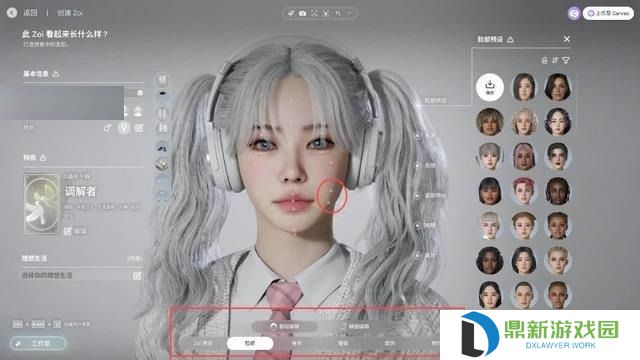Switch to the 配饰 accessories tab
Image resolution: width=640 pixels, height=360 pixels.
pyautogui.click(x=390, y=343)
